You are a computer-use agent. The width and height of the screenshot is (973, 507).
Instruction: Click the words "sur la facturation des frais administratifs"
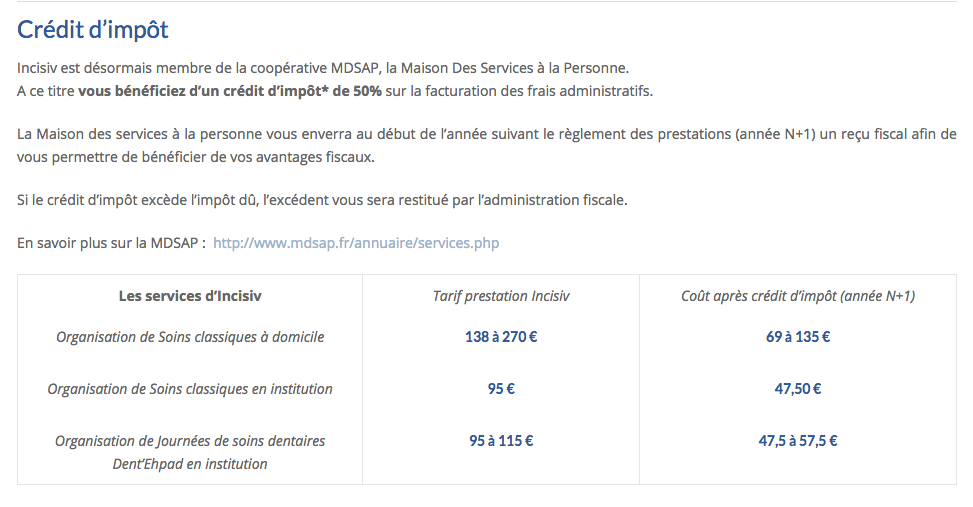(x=520, y=91)
